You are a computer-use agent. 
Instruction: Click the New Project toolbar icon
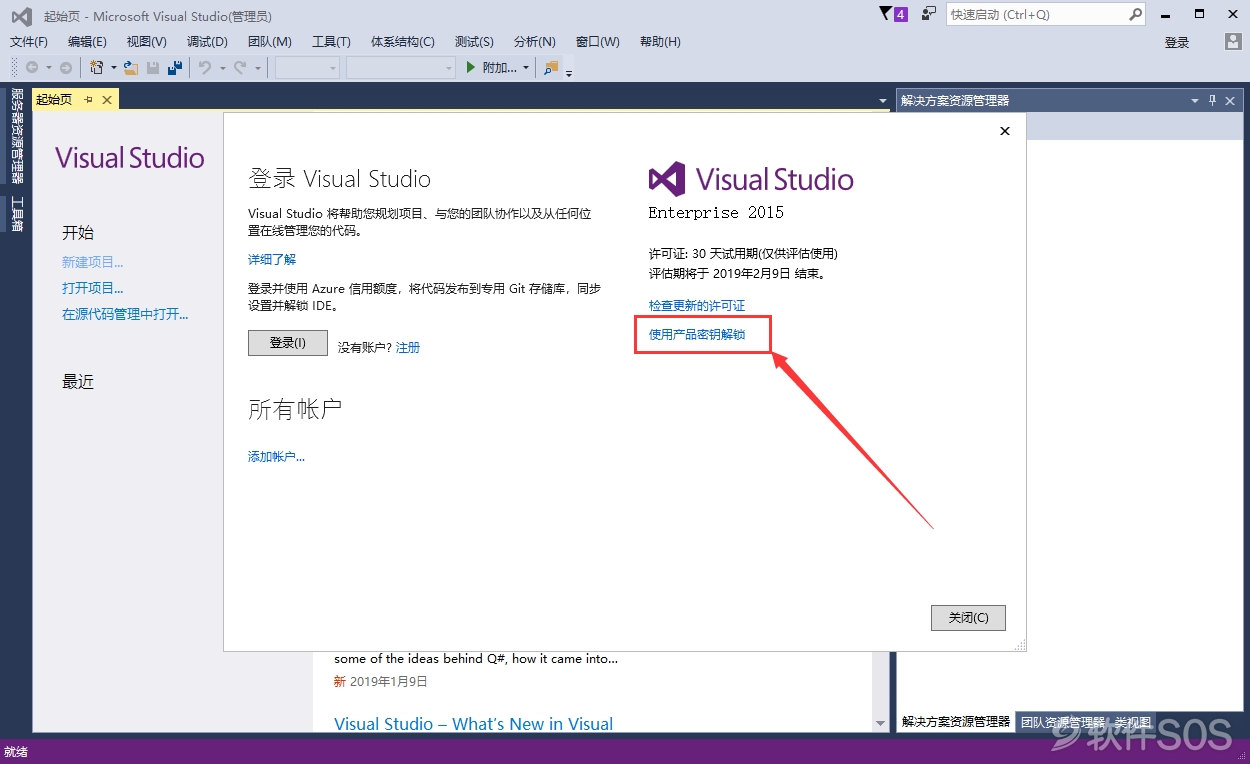coord(97,67)
